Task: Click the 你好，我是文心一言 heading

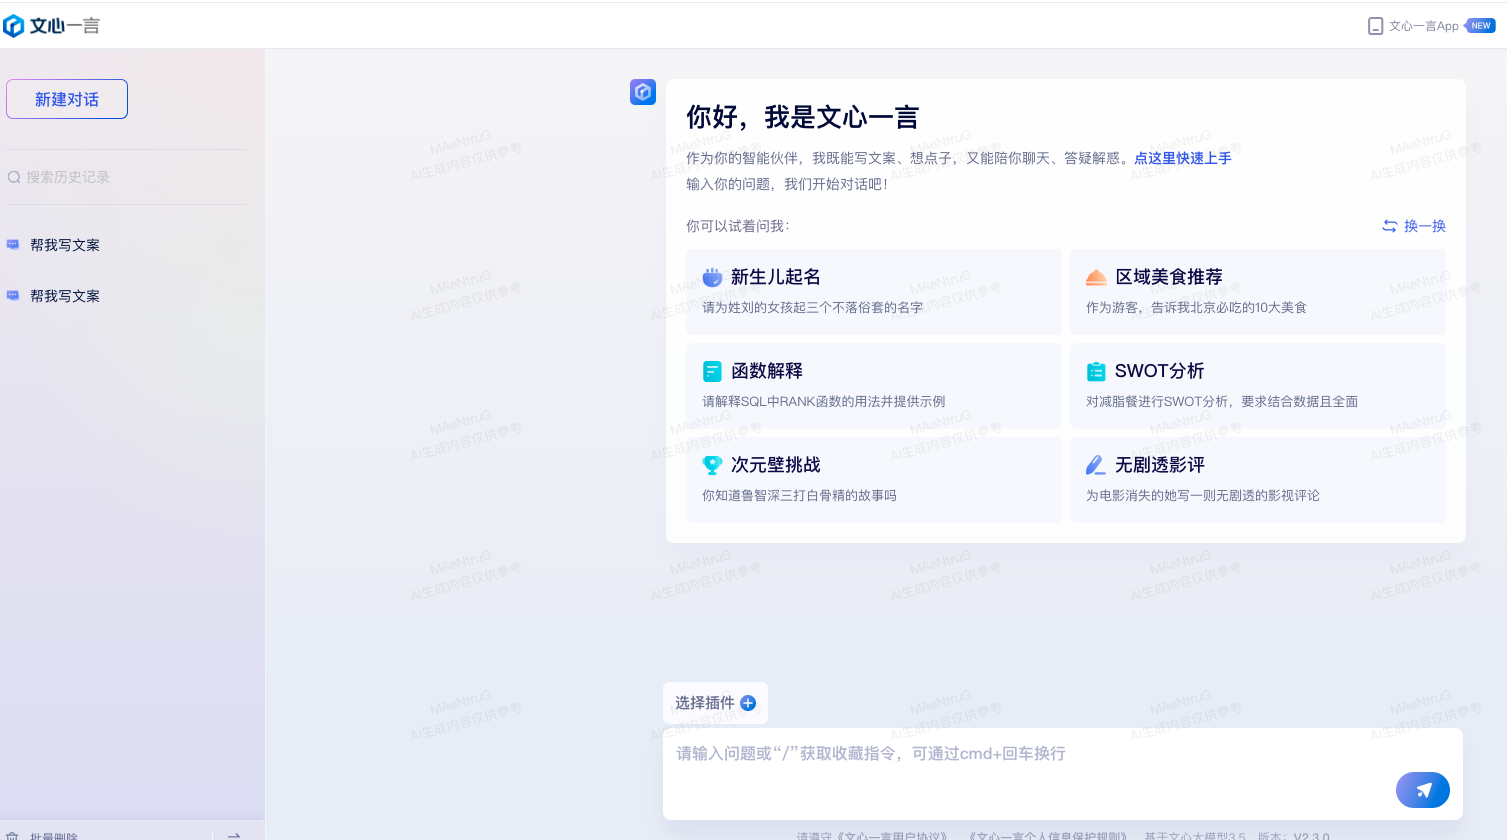Action: [802, 118]
